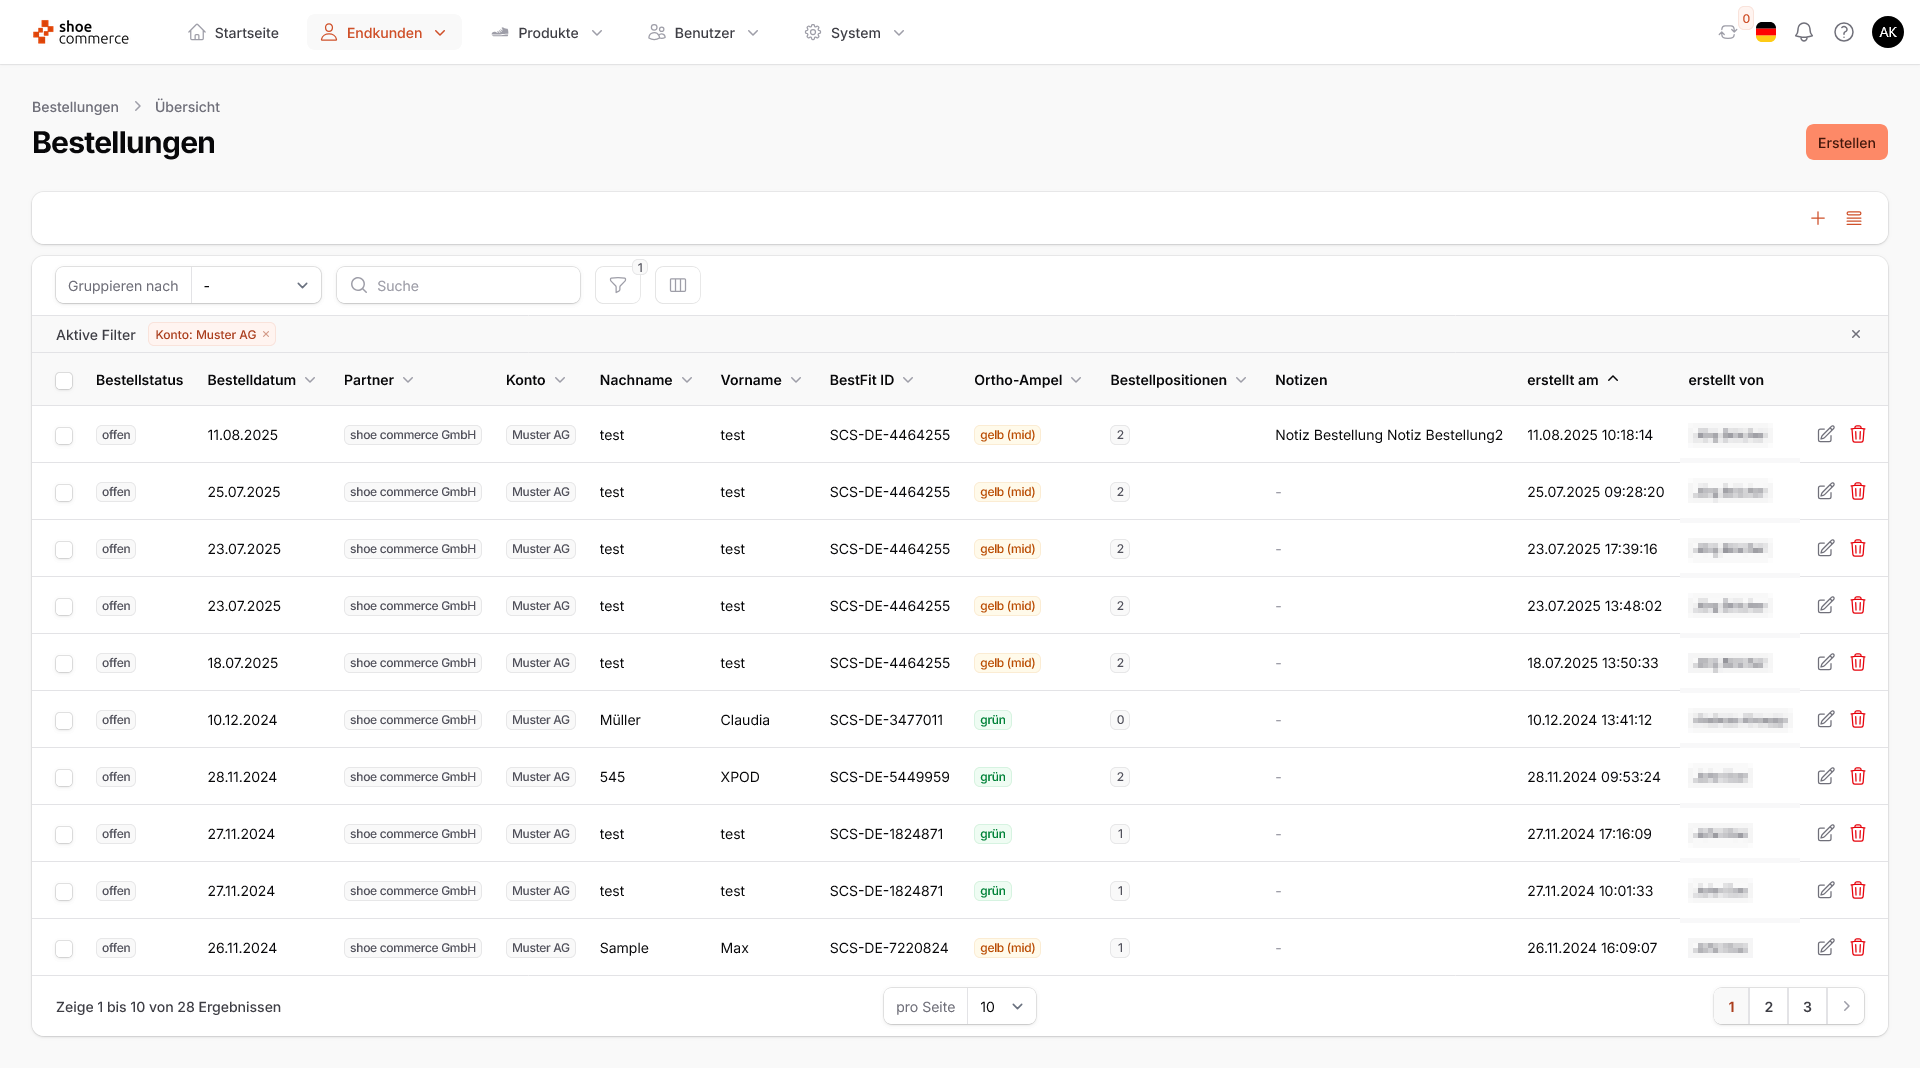Toggle the select-all checkbox in header
This screenshot has height=1068, width=1920.
coord(64,381)
